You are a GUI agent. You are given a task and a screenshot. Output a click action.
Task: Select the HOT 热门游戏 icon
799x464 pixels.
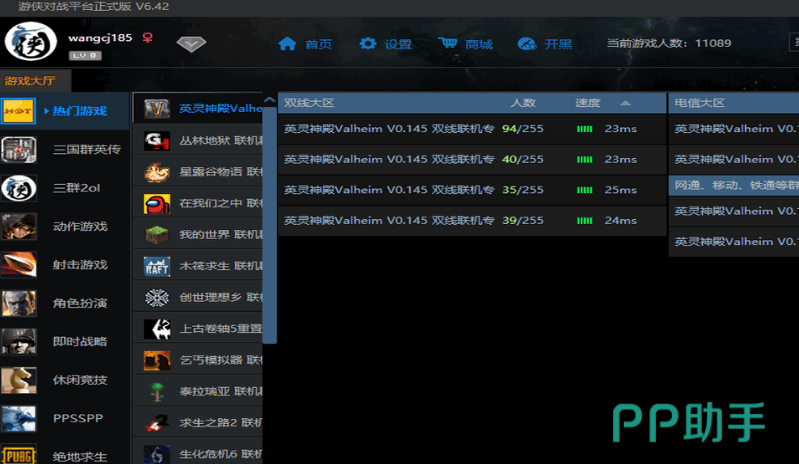pos(18,111)
